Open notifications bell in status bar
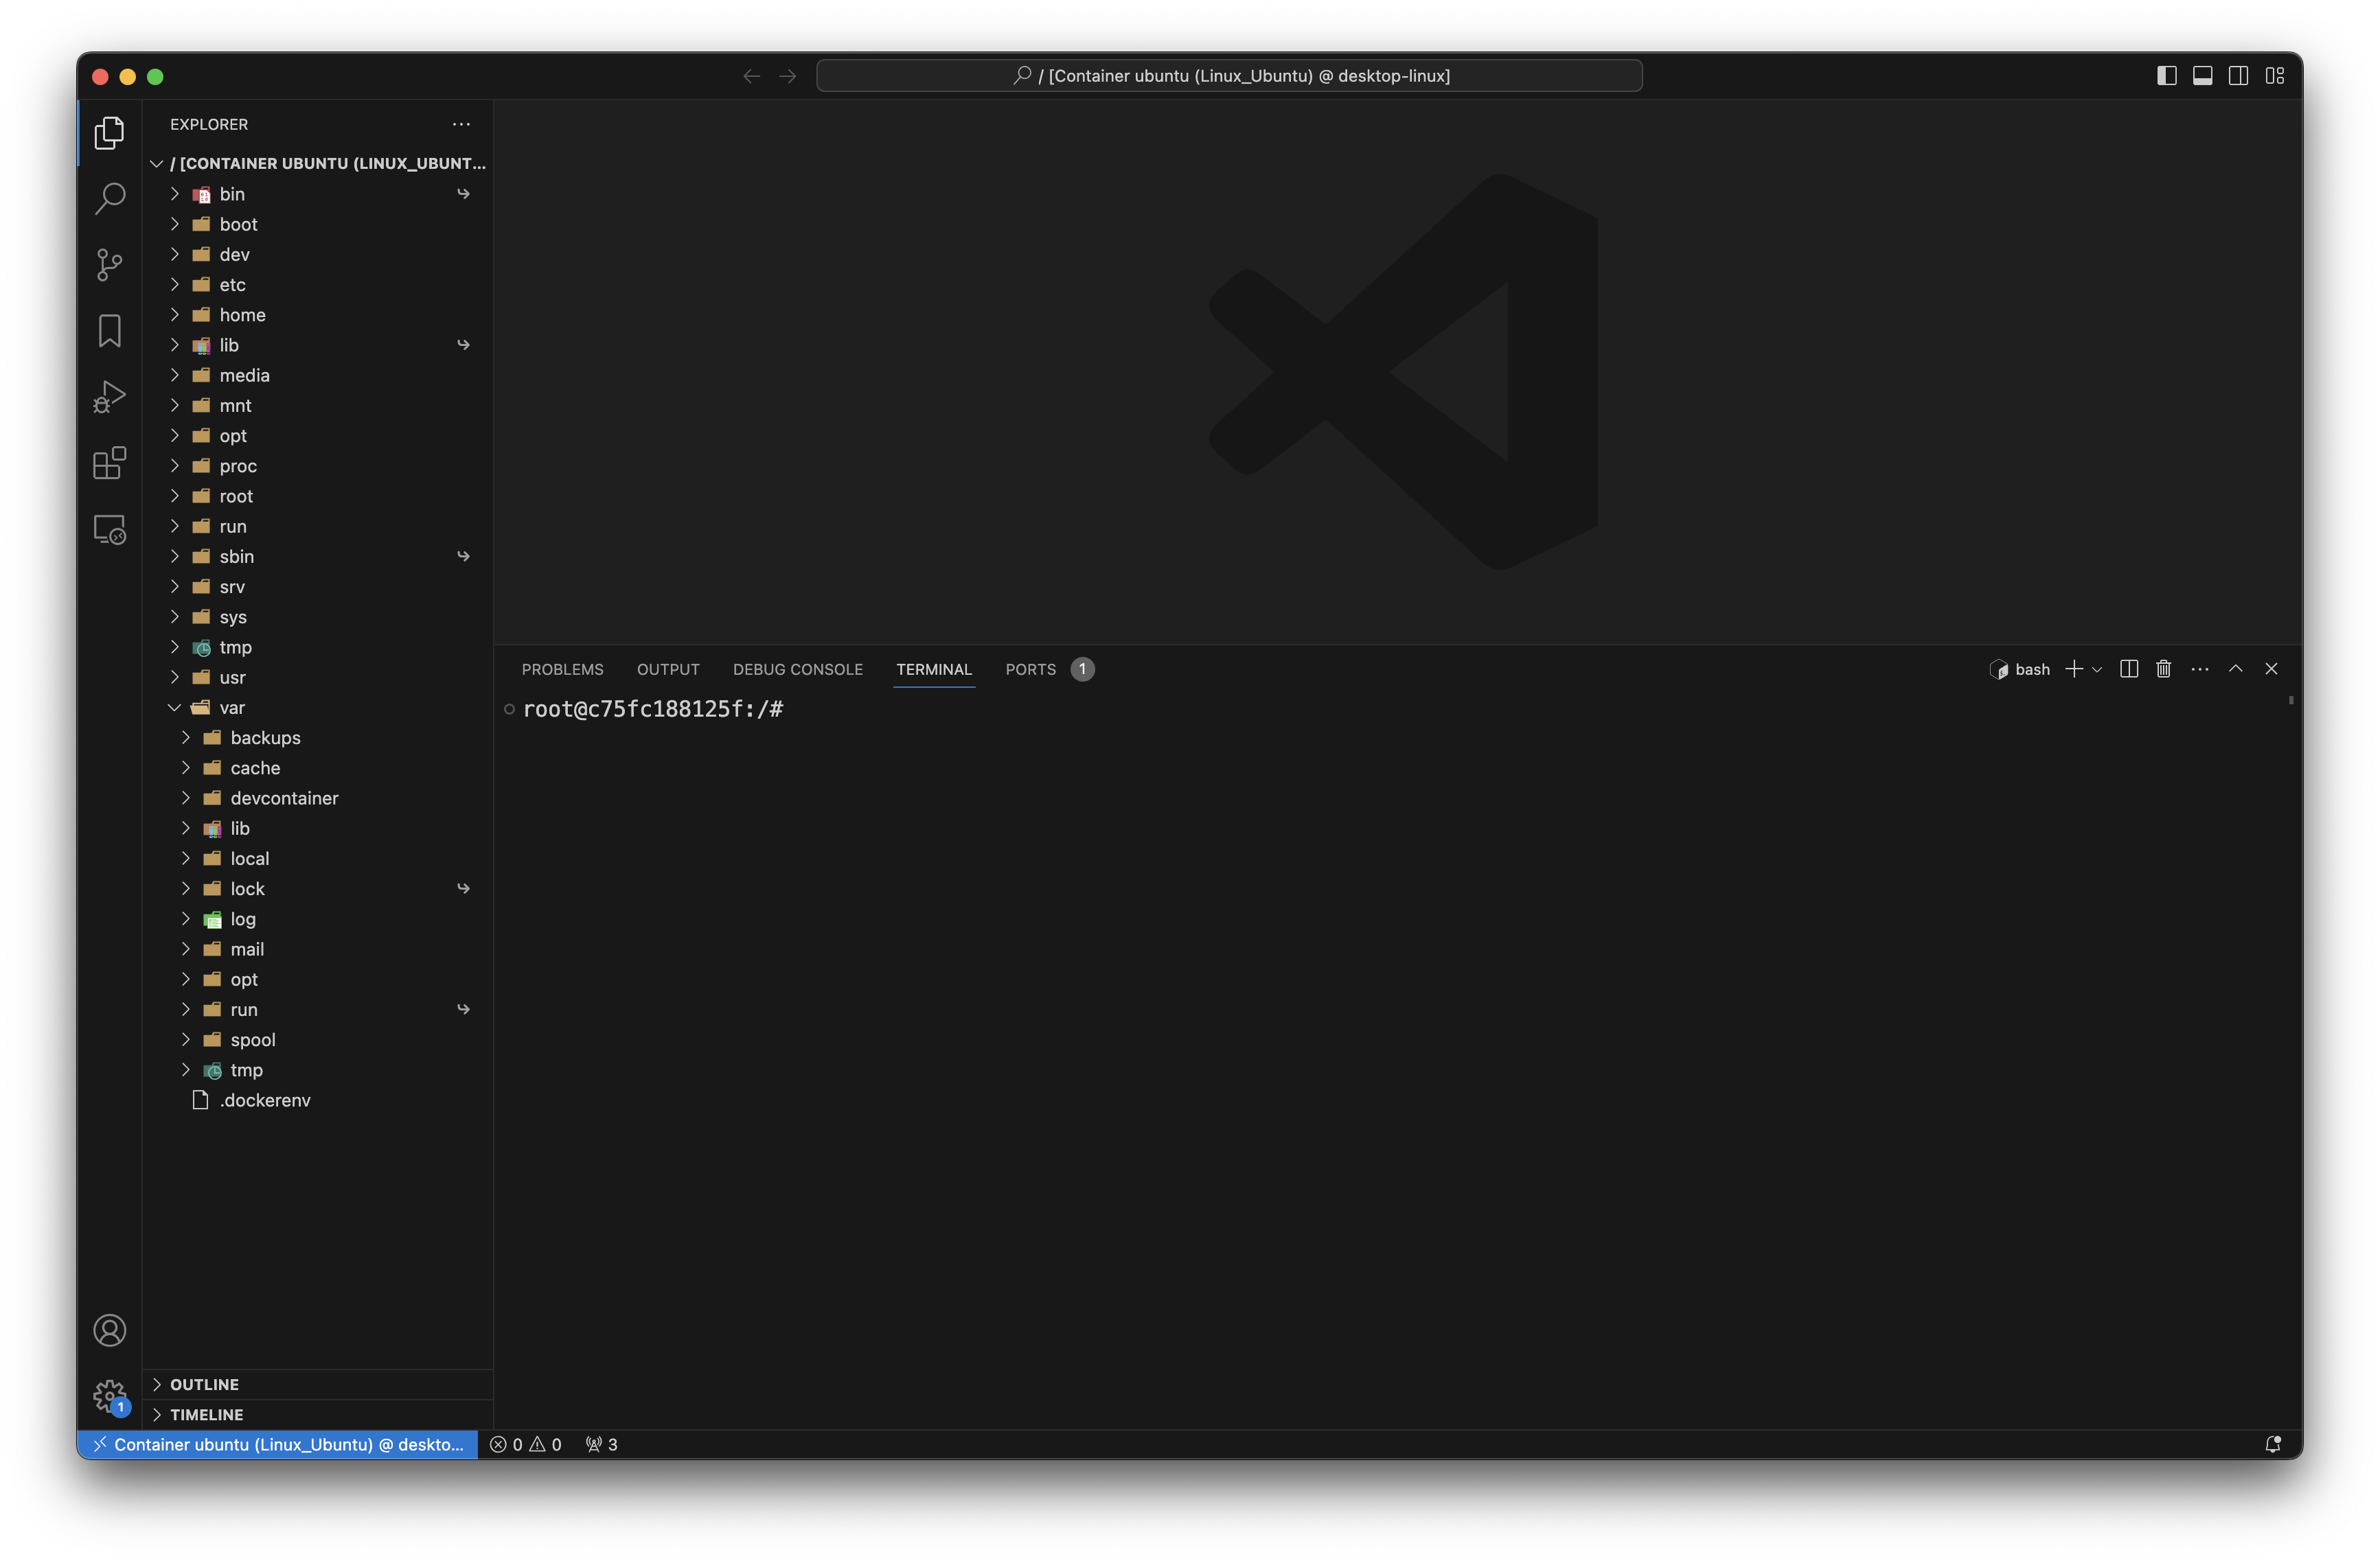 tap(2273, 1444)
